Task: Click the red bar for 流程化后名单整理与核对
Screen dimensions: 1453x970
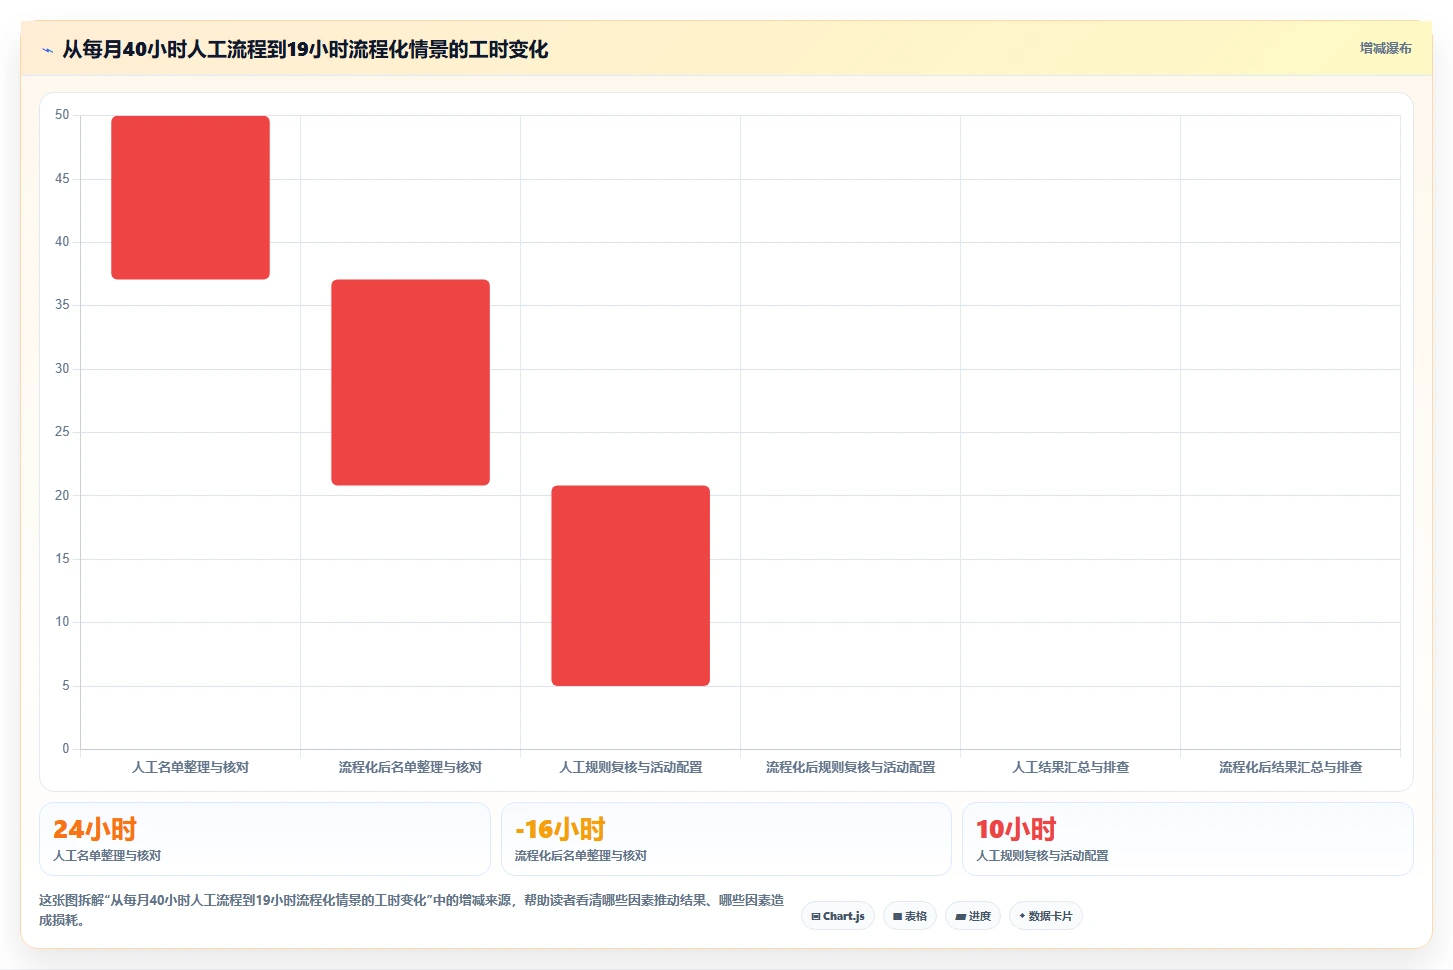Action: click(x=410, y=382)
